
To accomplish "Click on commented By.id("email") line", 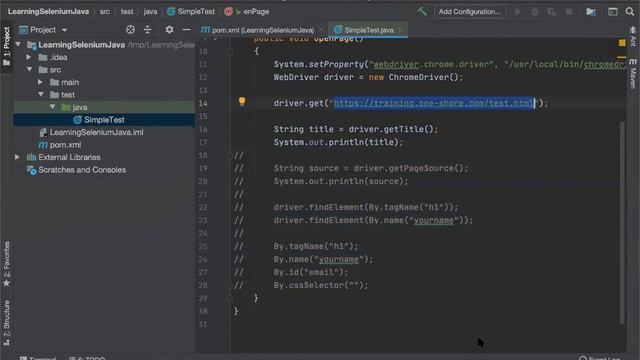I will point(311,272).
